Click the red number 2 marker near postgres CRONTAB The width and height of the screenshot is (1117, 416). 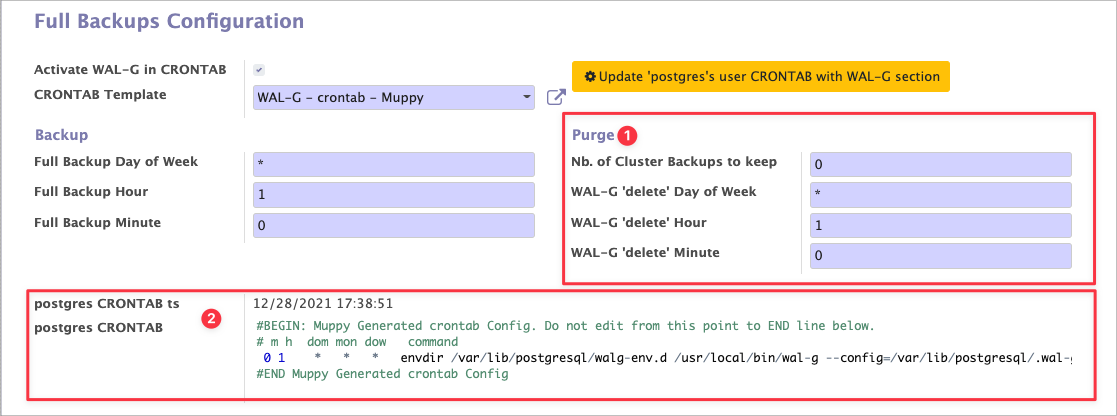click(211, 319)
